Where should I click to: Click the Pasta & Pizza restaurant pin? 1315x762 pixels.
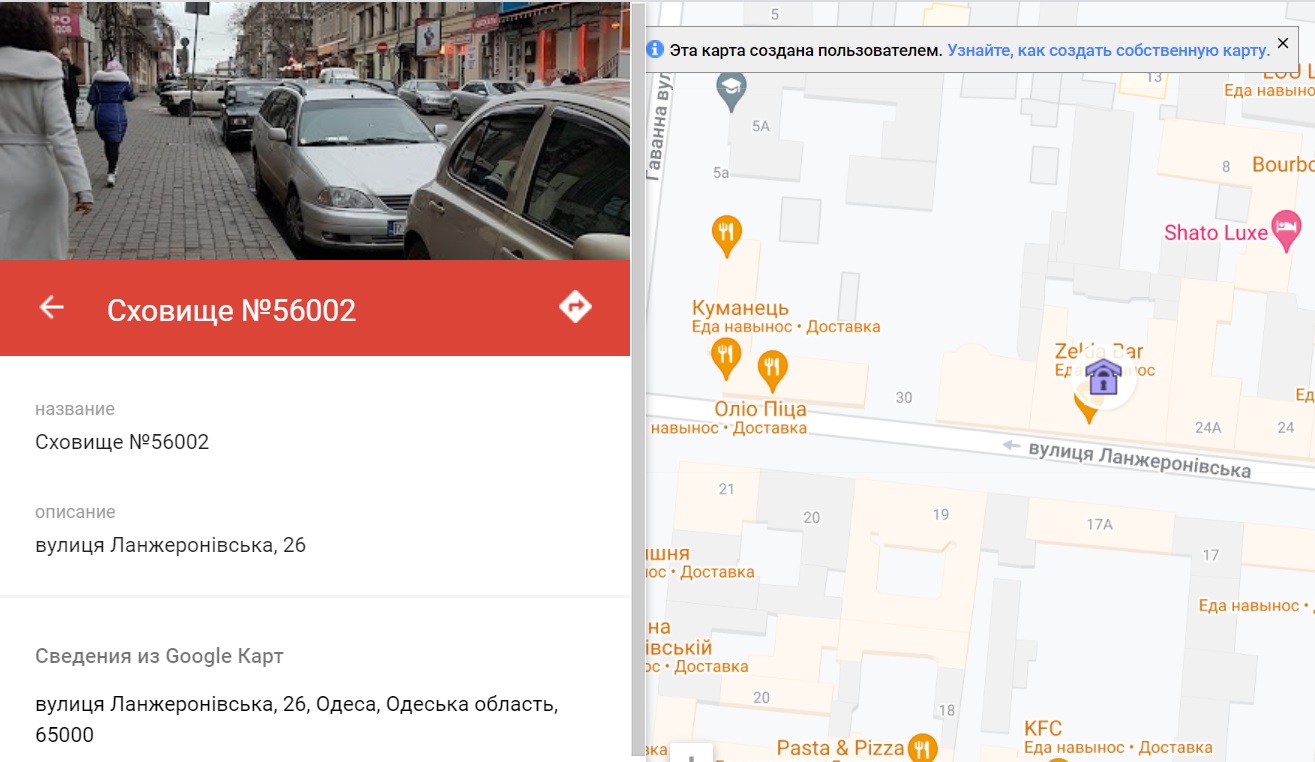pos(922,747)
